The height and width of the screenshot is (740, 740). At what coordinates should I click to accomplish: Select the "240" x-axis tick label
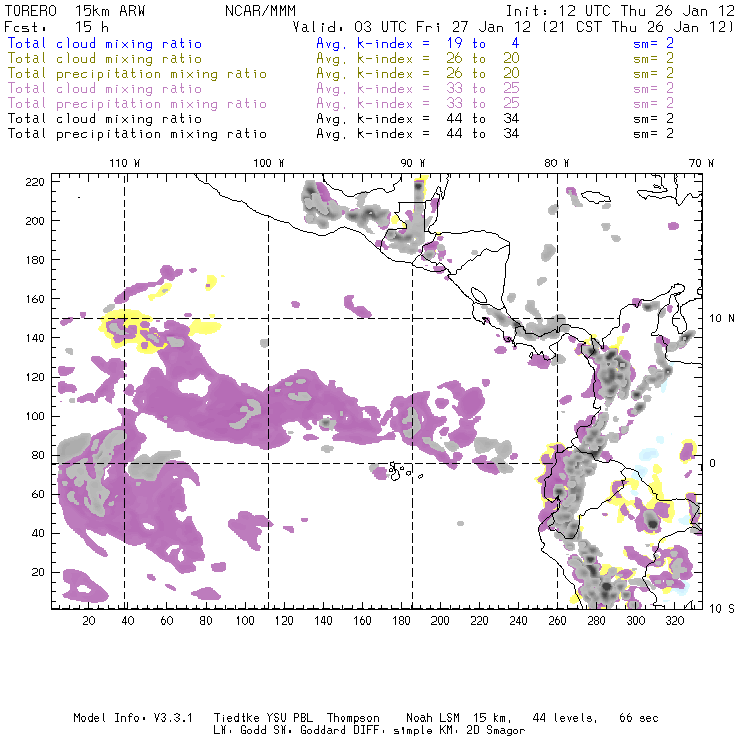click(x=518, y=621)
